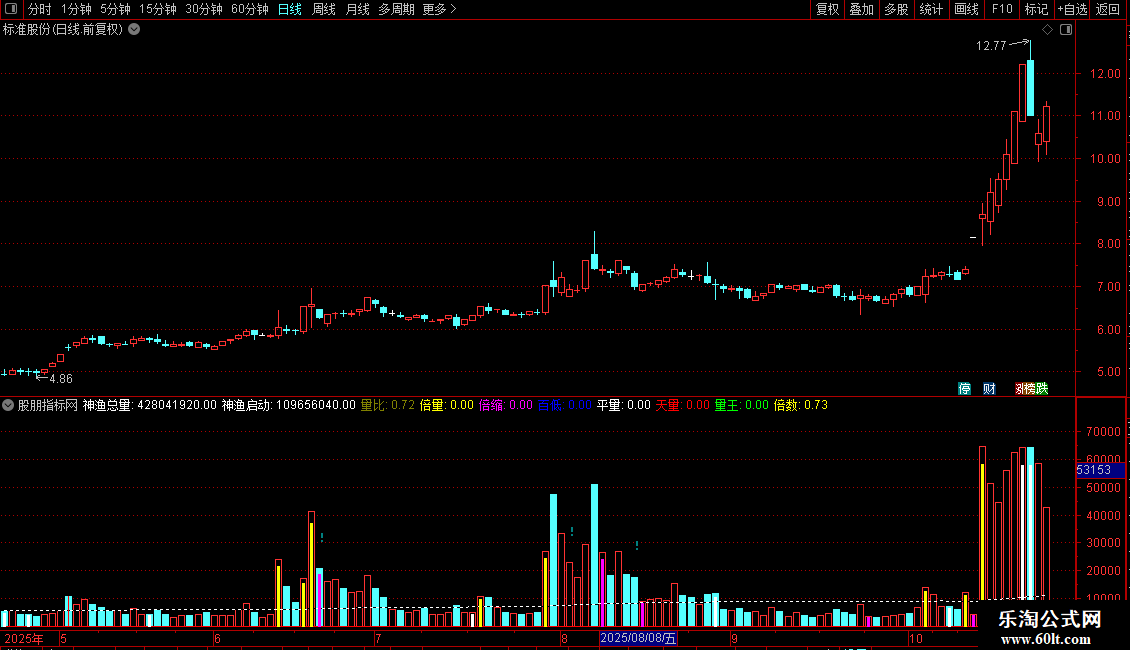The width and height of the screenshot is (1130, 650).
Task: Click the yellow 倍量 0.00 readout
Action: tap(447, 405)
